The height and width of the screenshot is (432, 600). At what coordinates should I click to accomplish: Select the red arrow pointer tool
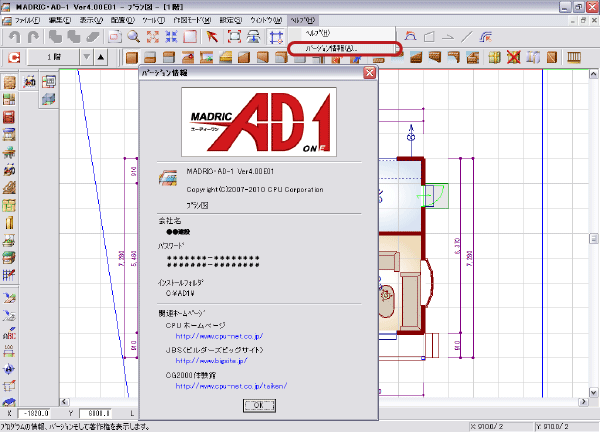(x=212, y=37)
